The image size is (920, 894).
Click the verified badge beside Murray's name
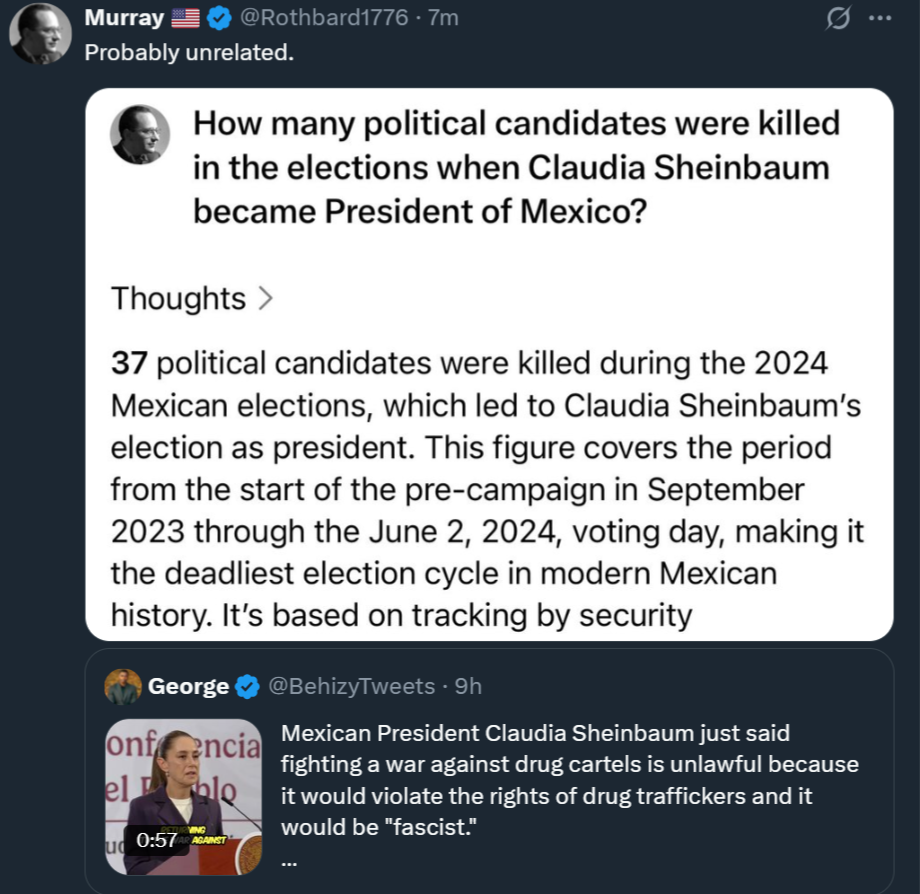pos(219,18)
